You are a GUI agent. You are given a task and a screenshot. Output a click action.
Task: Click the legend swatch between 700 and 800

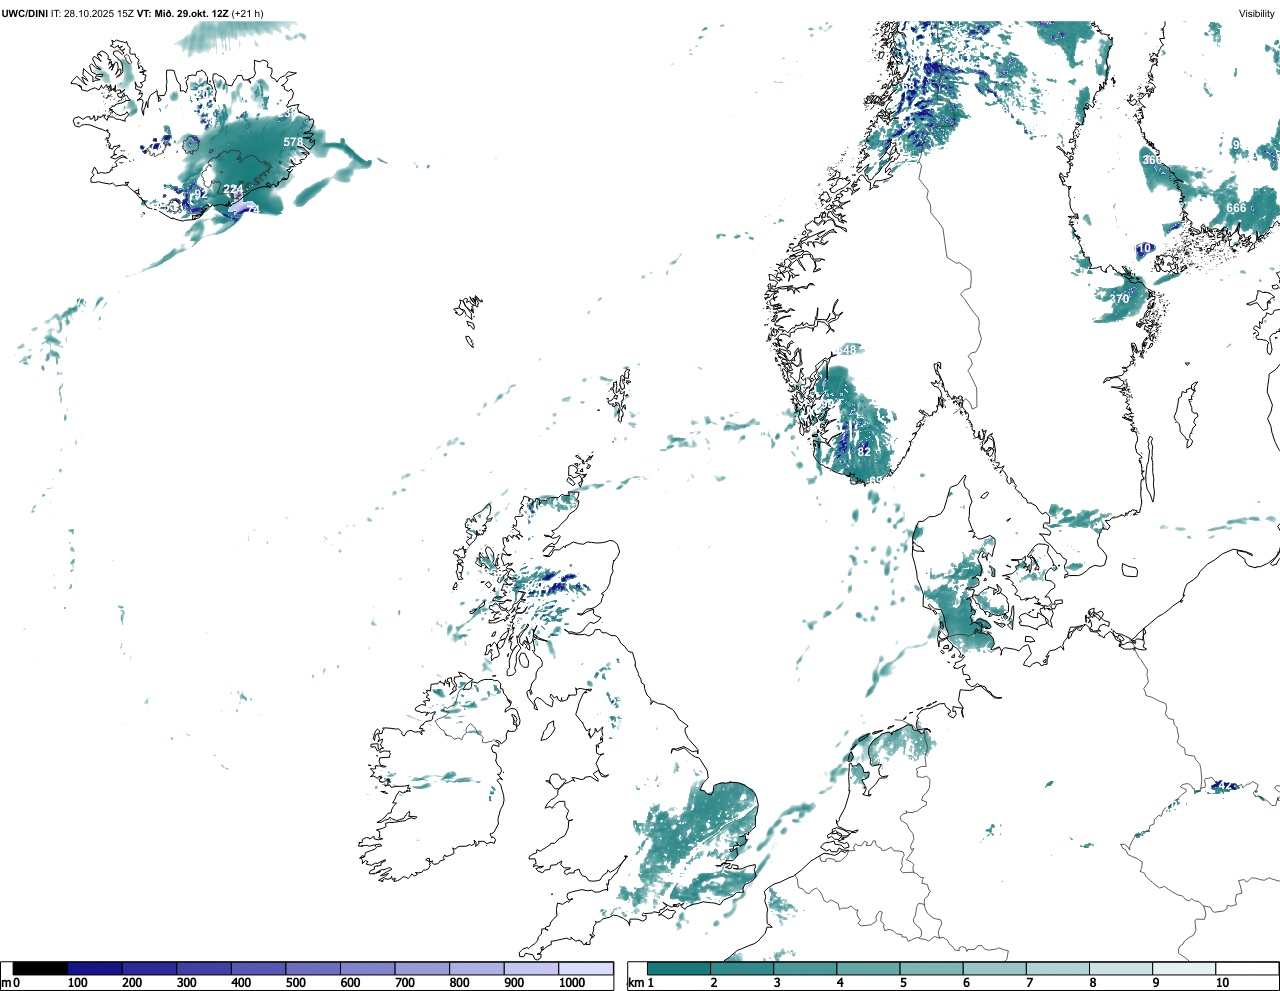422,968
